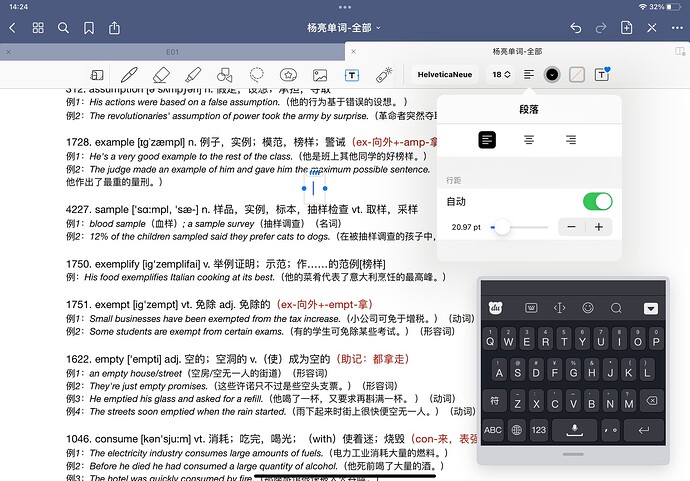
Task: Close the E01 tab
Action: coord(8,52)
